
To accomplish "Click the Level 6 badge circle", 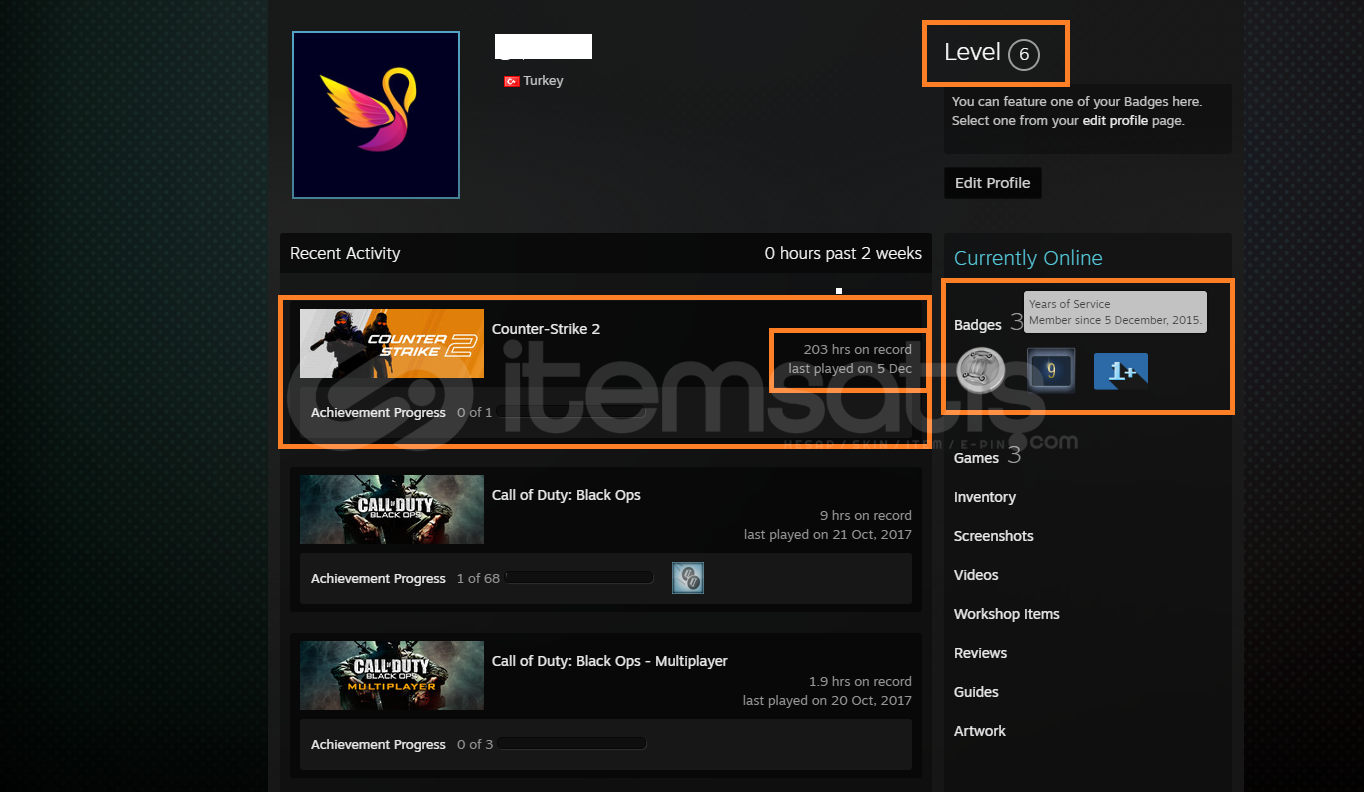I will click(x=1023, y=55).
